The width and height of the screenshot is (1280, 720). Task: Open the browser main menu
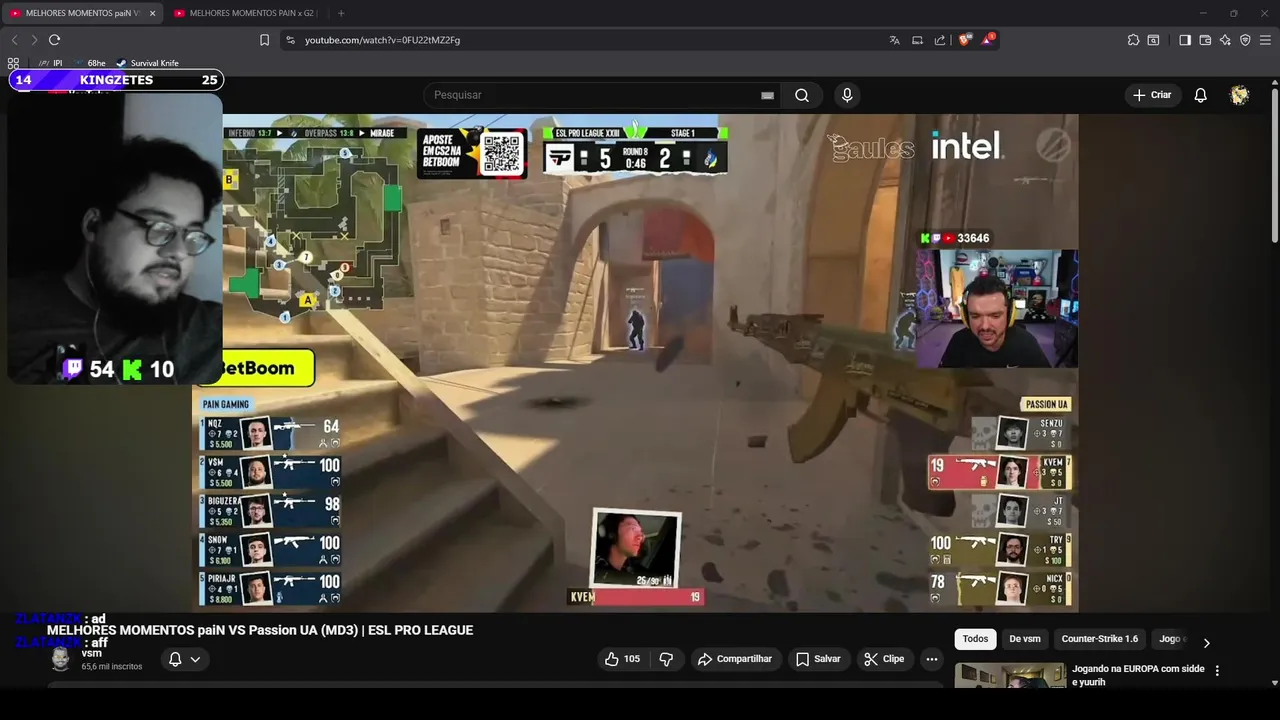click(1265, 40)
